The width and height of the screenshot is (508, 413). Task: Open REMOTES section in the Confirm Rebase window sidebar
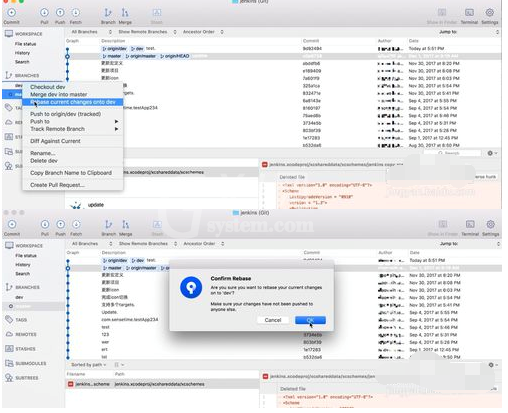pos(26,334)
